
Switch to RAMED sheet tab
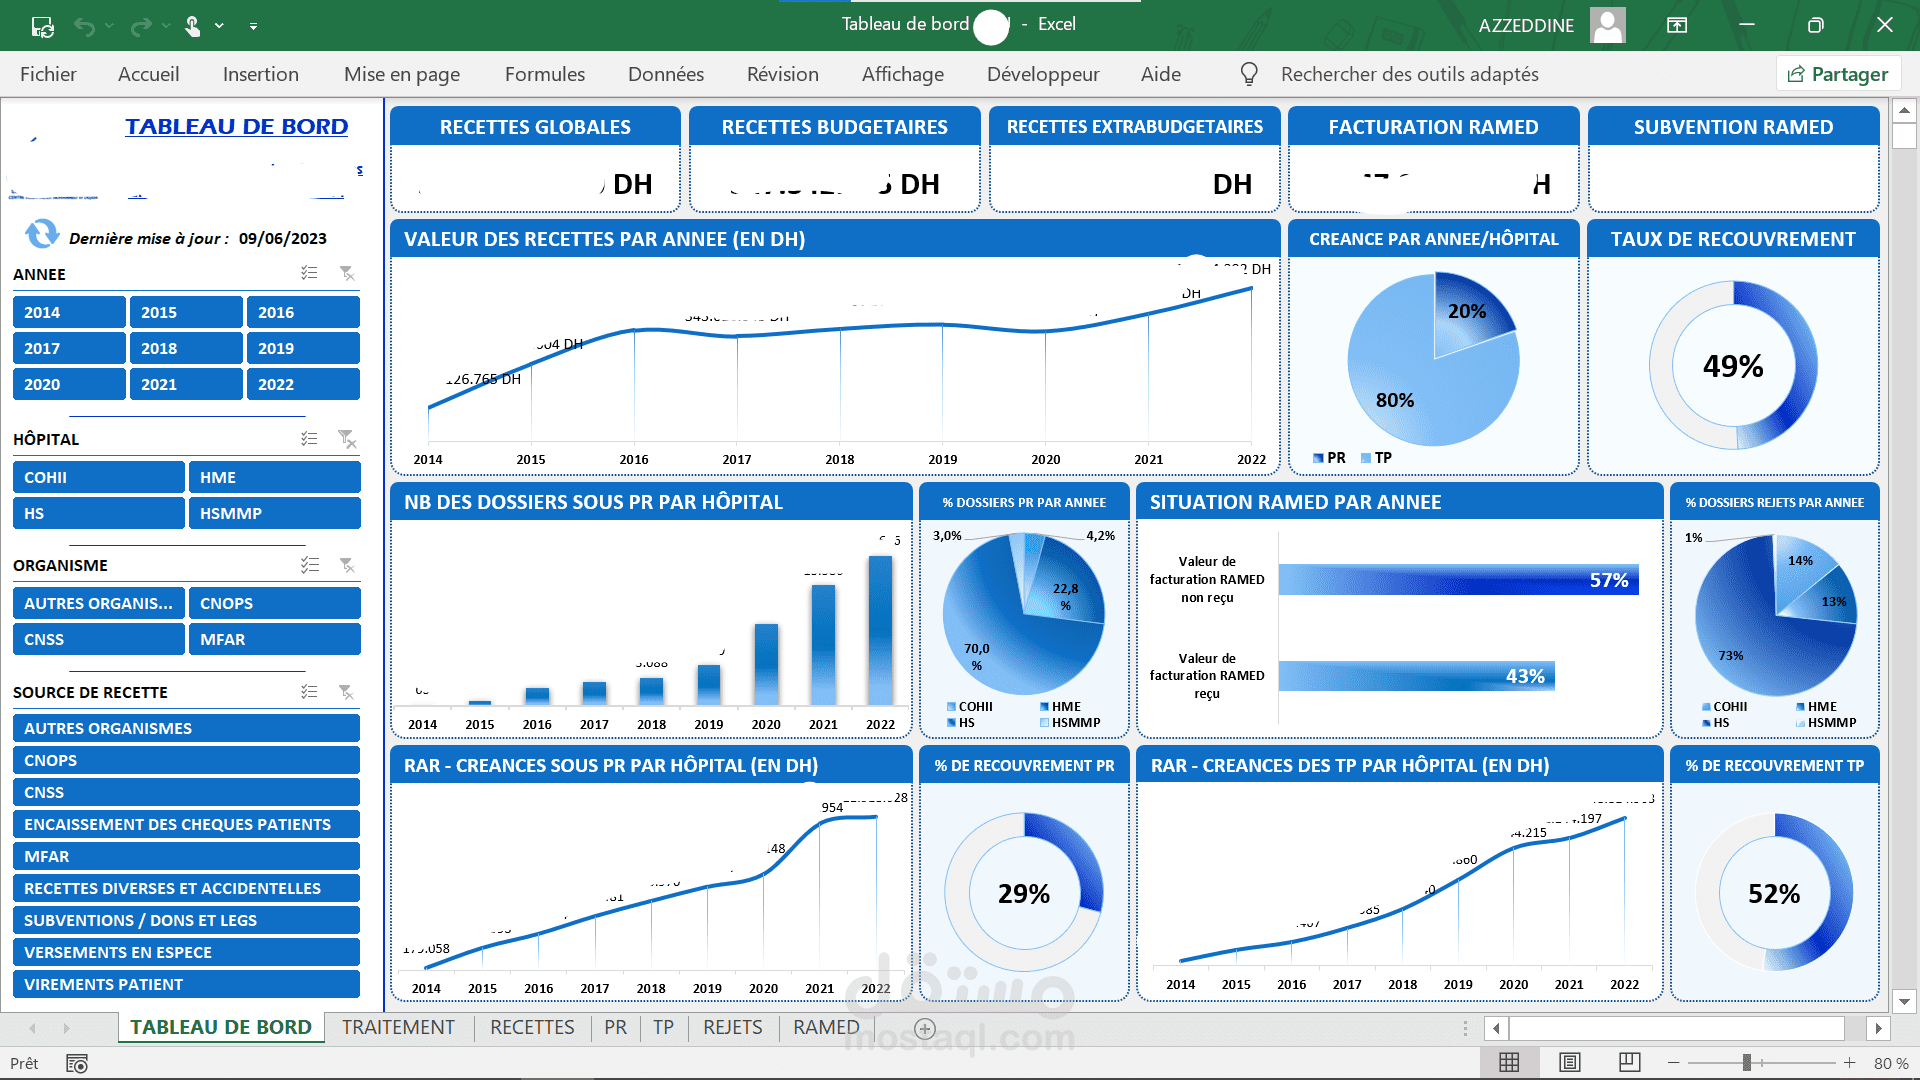click(826, 1027)
